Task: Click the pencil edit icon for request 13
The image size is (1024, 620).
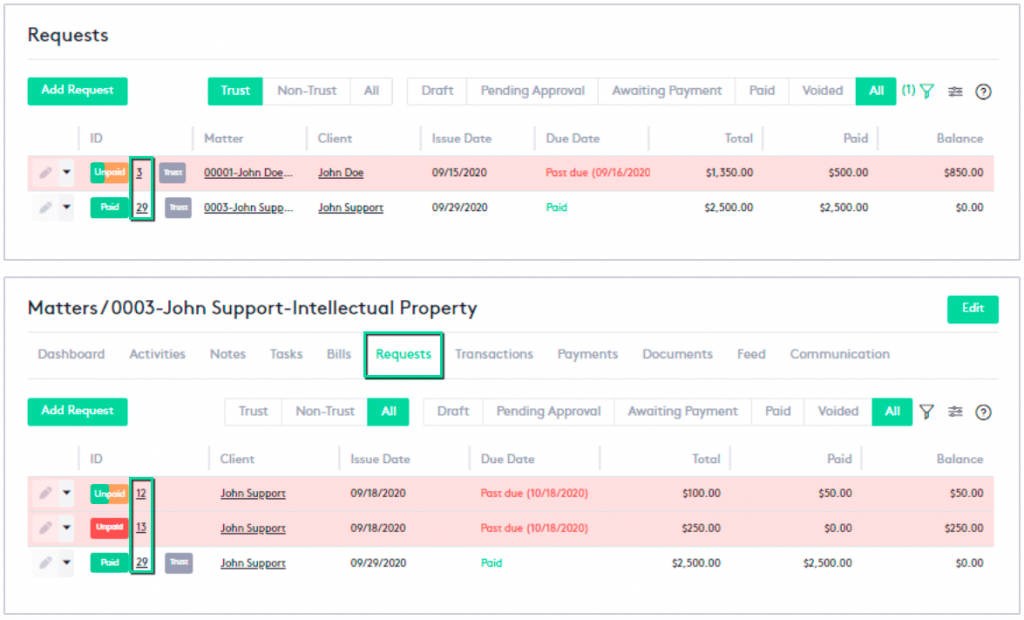Action: [x=45, y=528]
